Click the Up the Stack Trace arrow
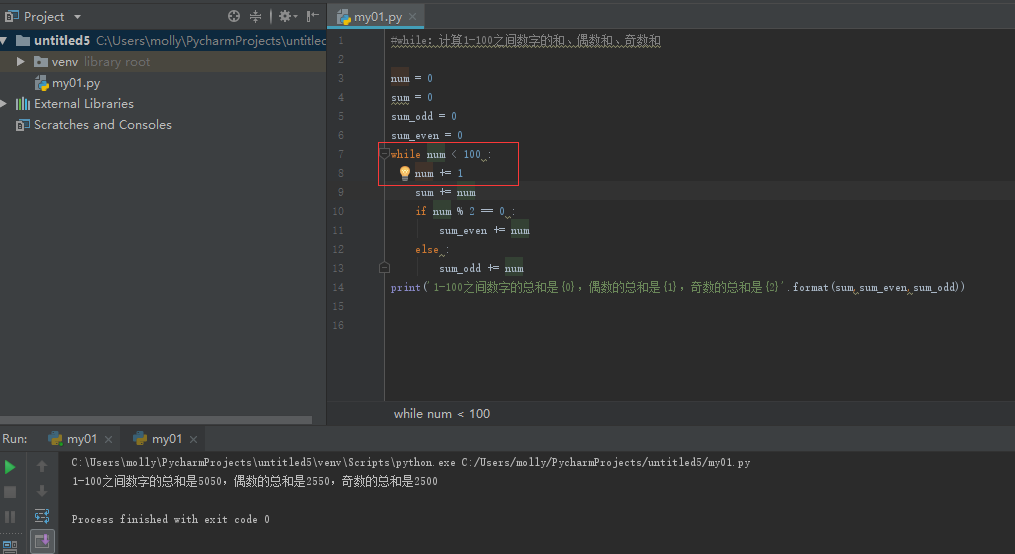Screen dimensions: 1015x554 tap(41, 466)
